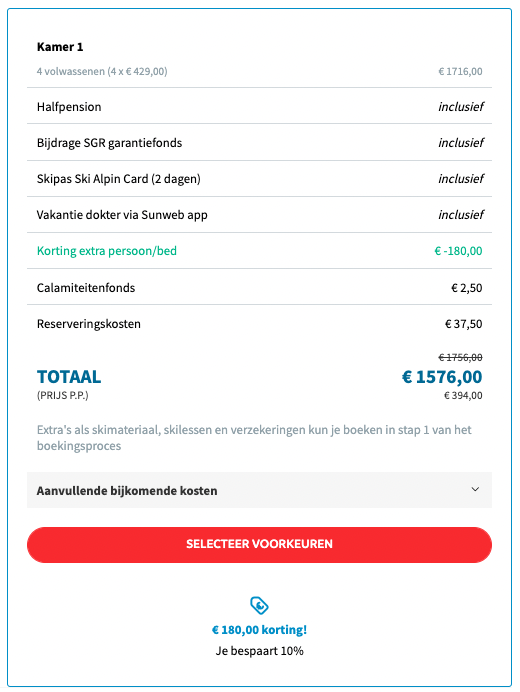Open the Aanvullende bijkomende kosten section
520x692 pixels.
pos(259,490)
